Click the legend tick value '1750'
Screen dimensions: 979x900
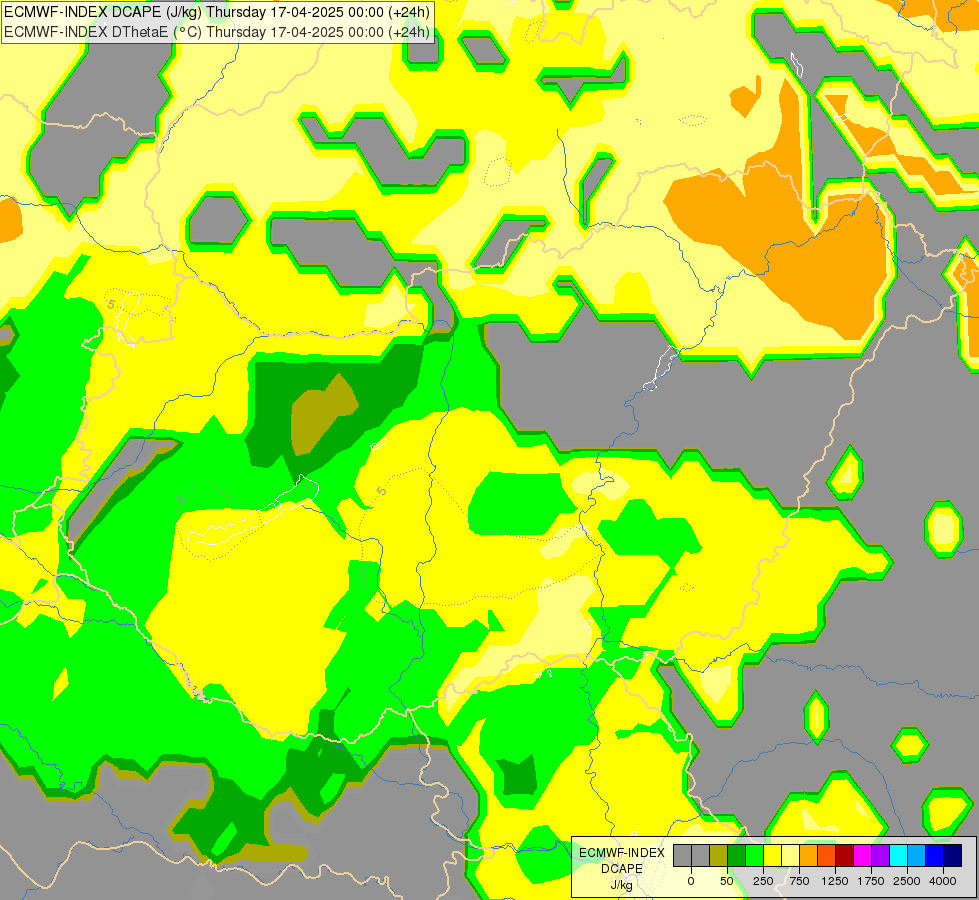(x=871, y=881)
